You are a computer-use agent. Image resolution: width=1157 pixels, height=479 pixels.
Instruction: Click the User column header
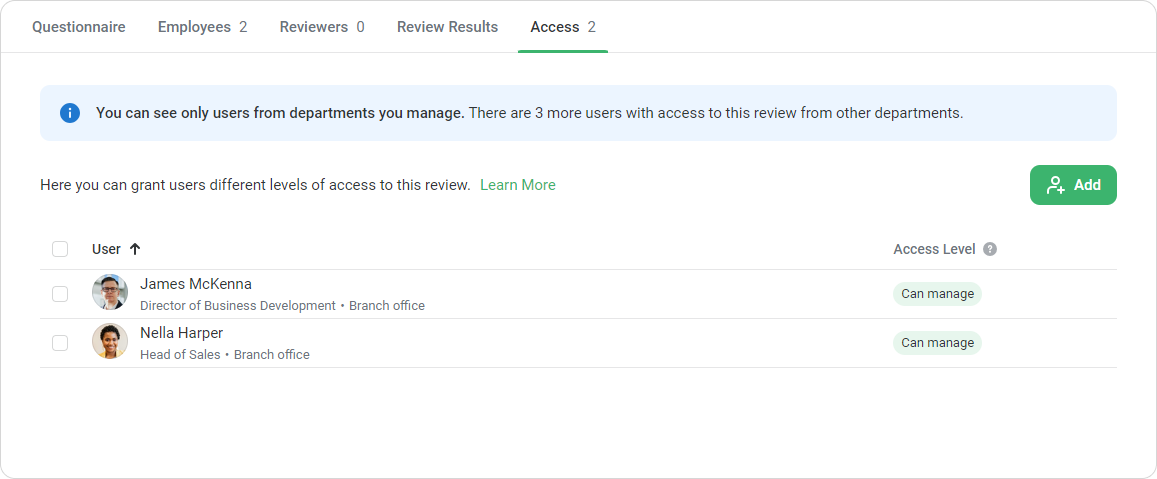[106, 249]
